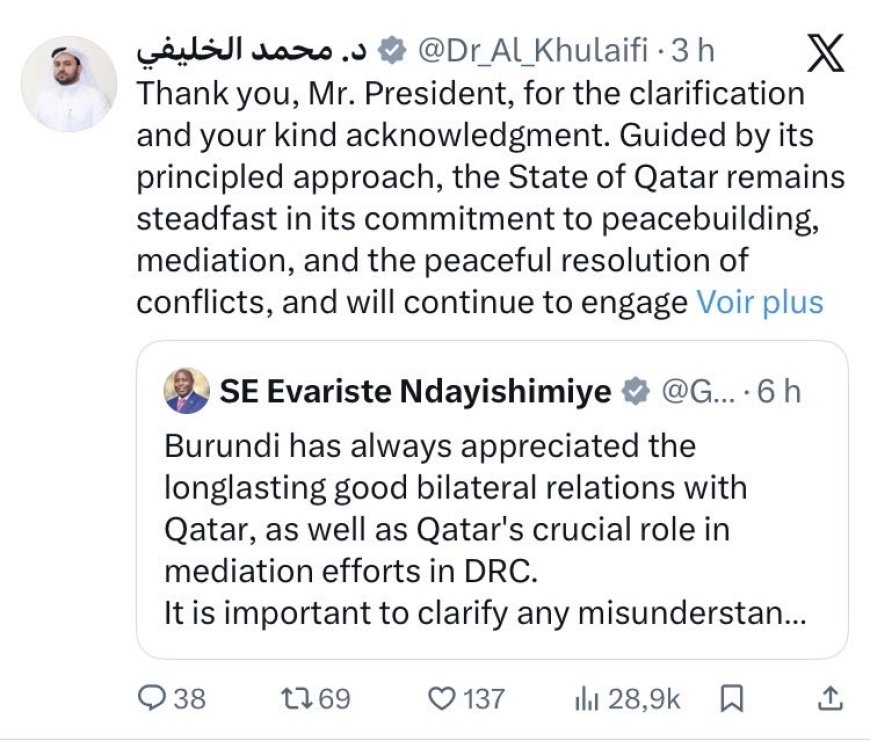870x748 pixels.
Task: Click the share upload icon
Action: [x=829, y=696]
